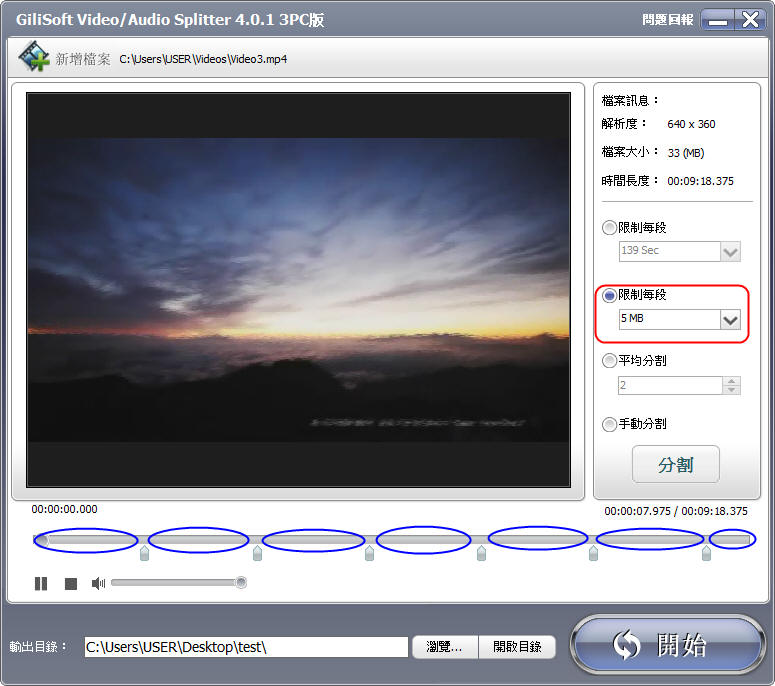775x686 pixels.
Task: Open the 5 MB size dropdown
Action: coord(730,320)
